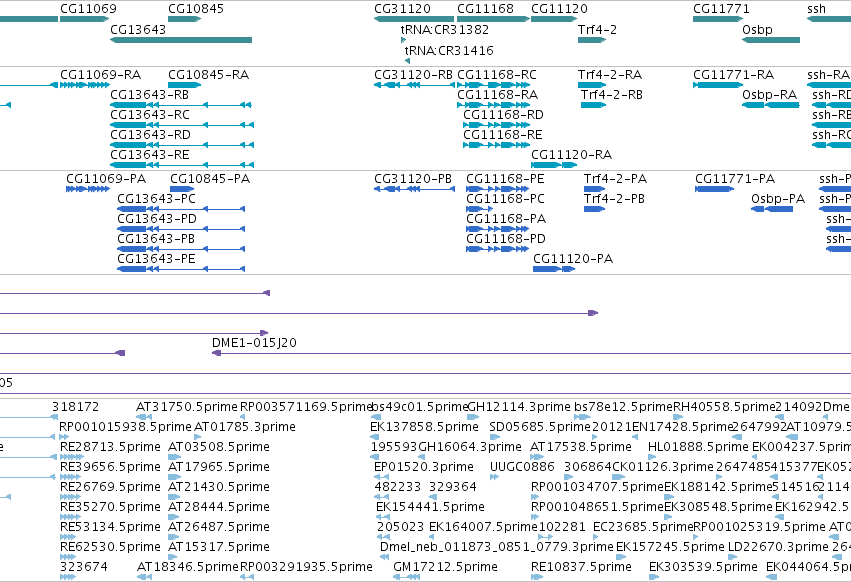Open transcript CG11168-RE

pos(503,135)
